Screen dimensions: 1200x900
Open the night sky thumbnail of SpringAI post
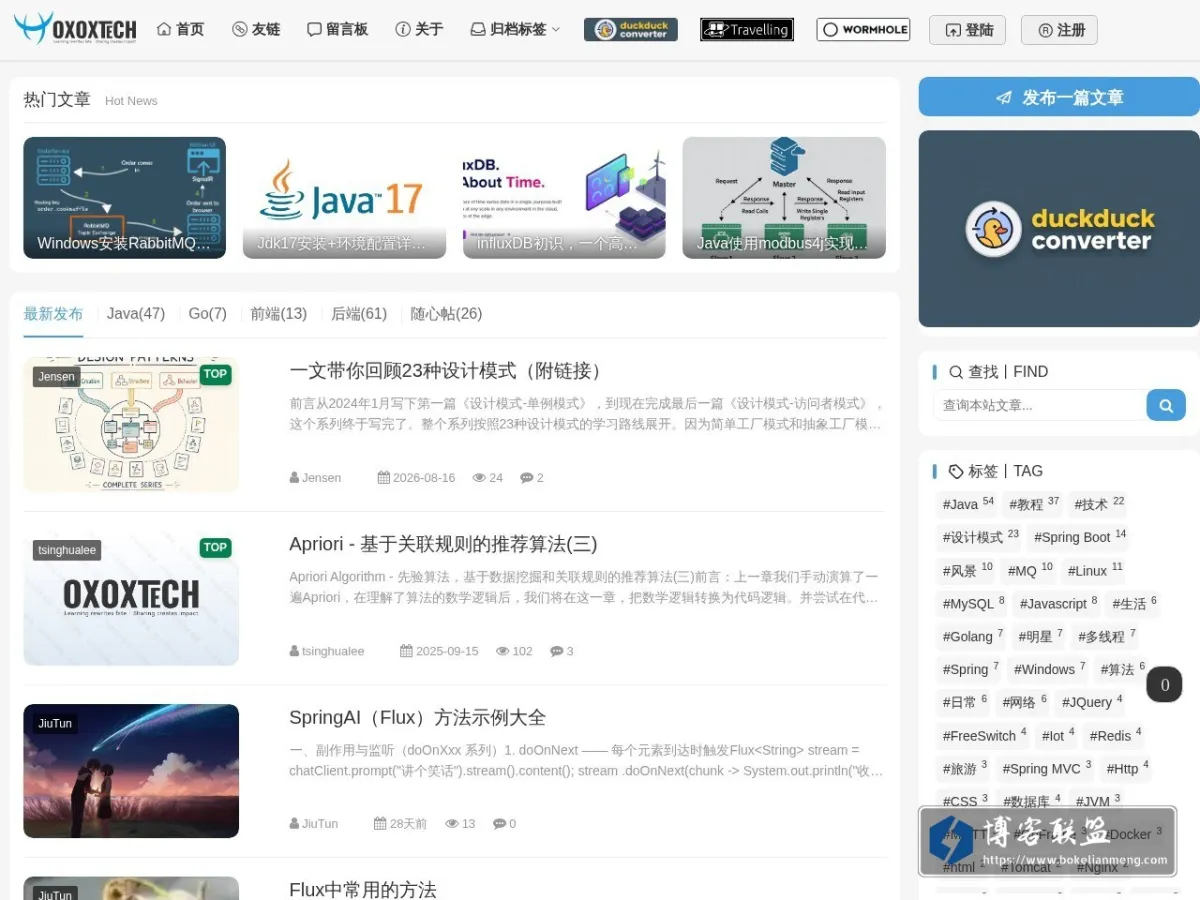[x=131, y=771]
